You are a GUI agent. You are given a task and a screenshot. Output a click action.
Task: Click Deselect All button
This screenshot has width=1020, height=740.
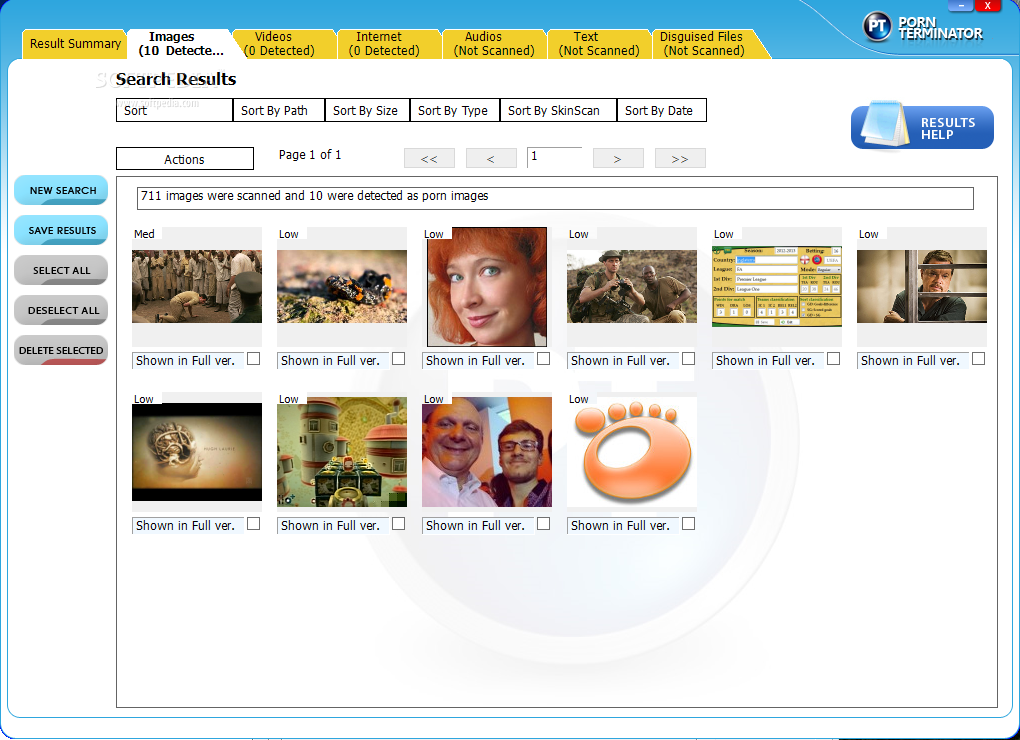coord(61,310)
